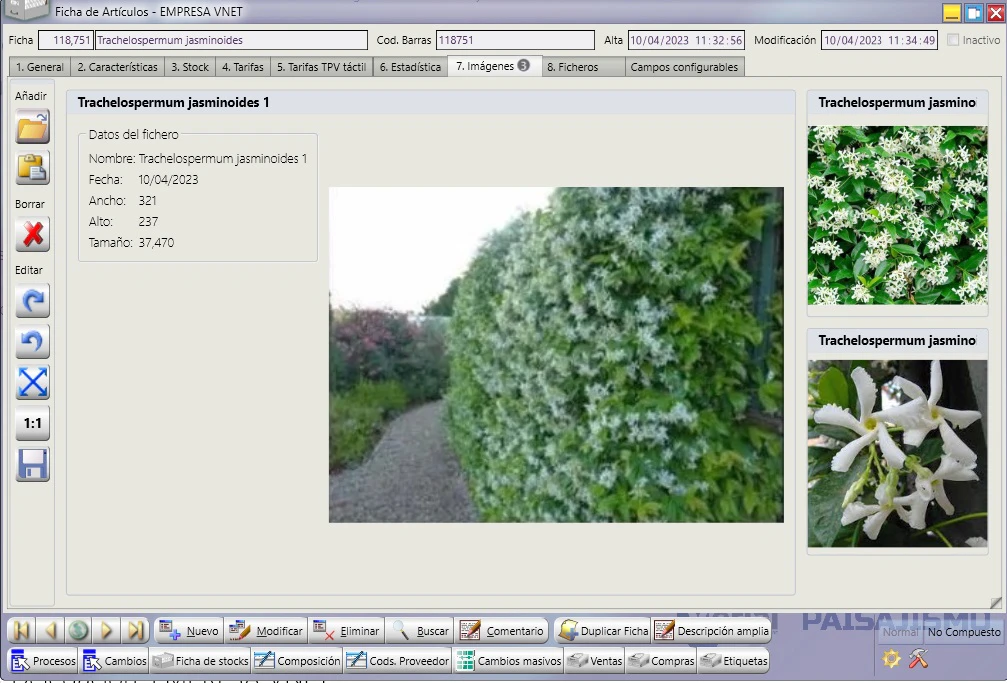The height and width of the screenshot is (683, 1007).
Task: Delete image with red X icon
Action: [32, 235]
